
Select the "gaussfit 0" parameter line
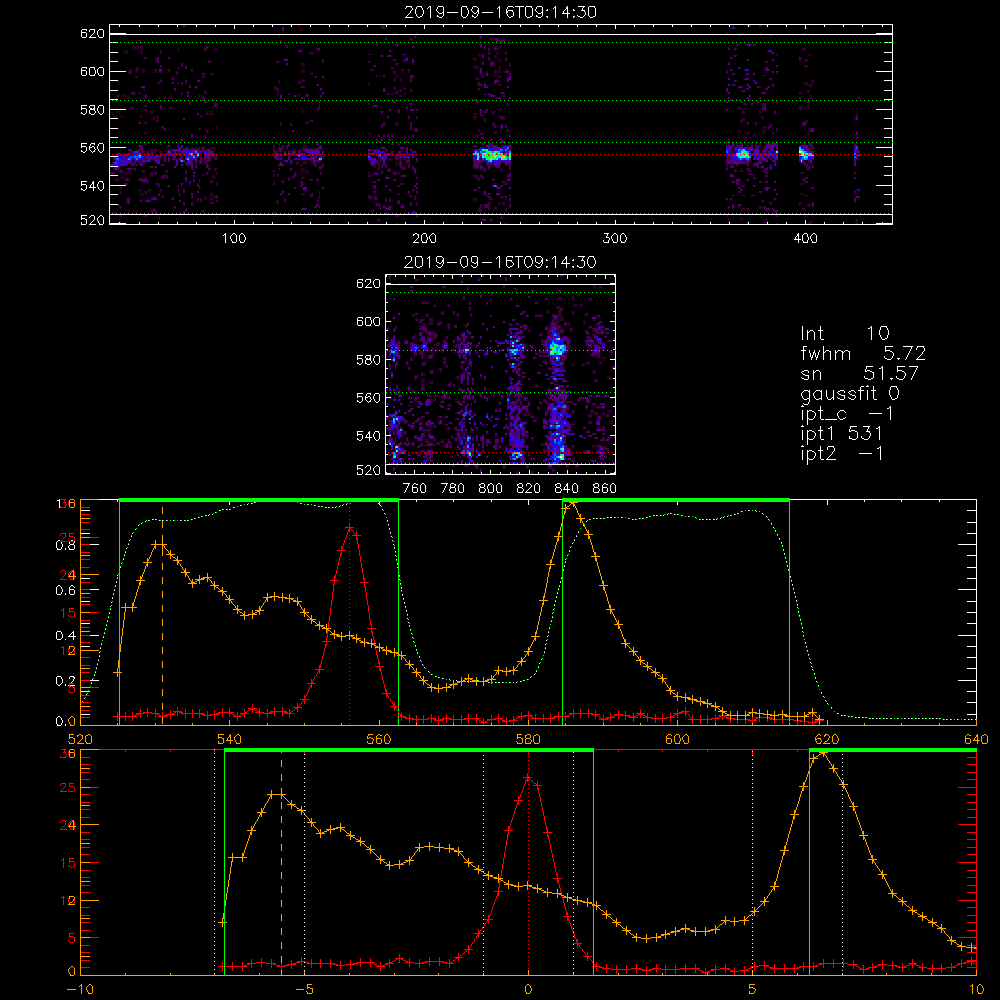click(x=849, y=393)
